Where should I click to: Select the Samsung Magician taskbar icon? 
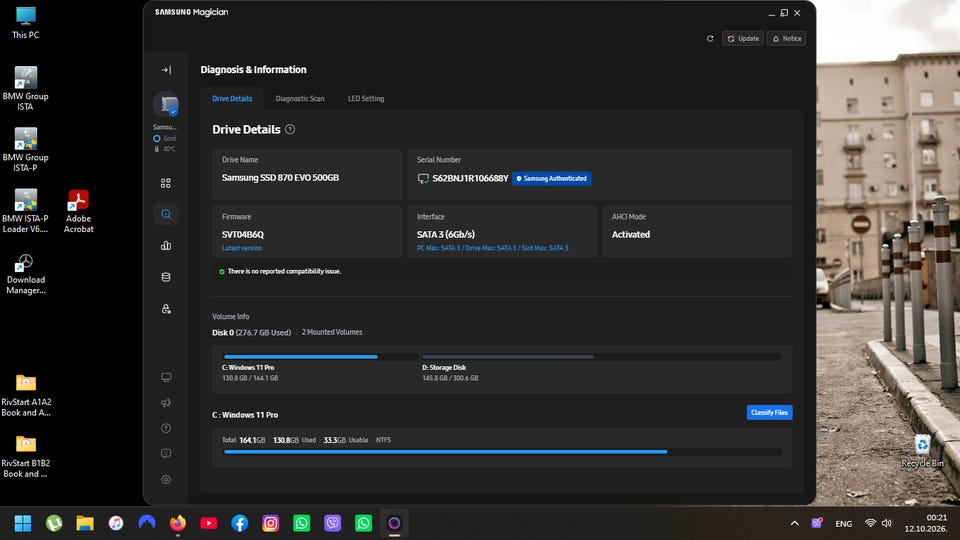394,523
